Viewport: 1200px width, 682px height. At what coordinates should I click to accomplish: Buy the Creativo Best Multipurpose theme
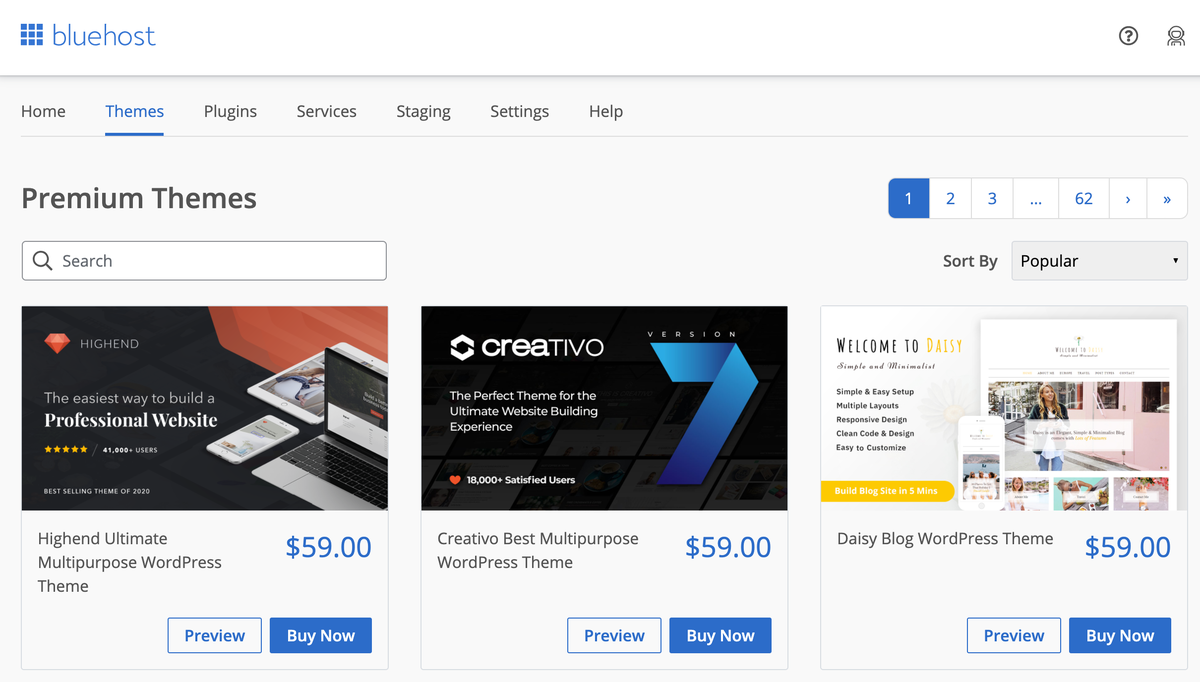click(x=720, y=635)
